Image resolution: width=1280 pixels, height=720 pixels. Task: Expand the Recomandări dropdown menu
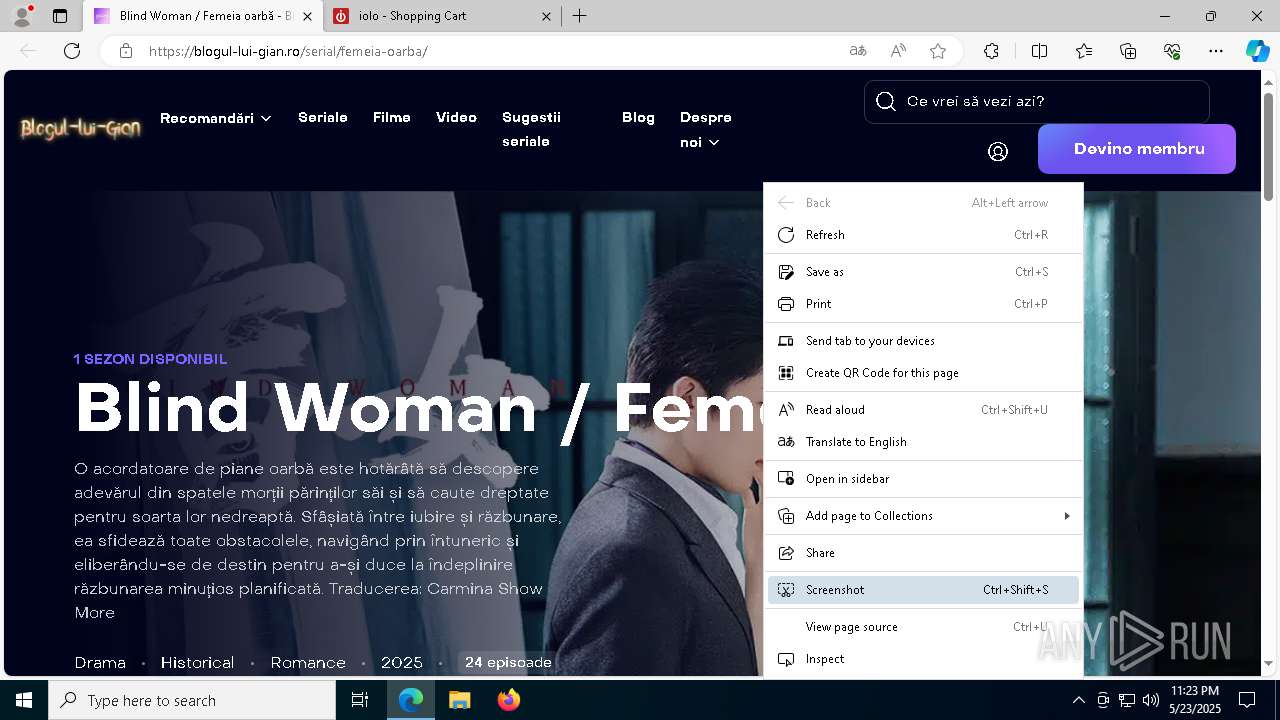click(x=216, y=118)
